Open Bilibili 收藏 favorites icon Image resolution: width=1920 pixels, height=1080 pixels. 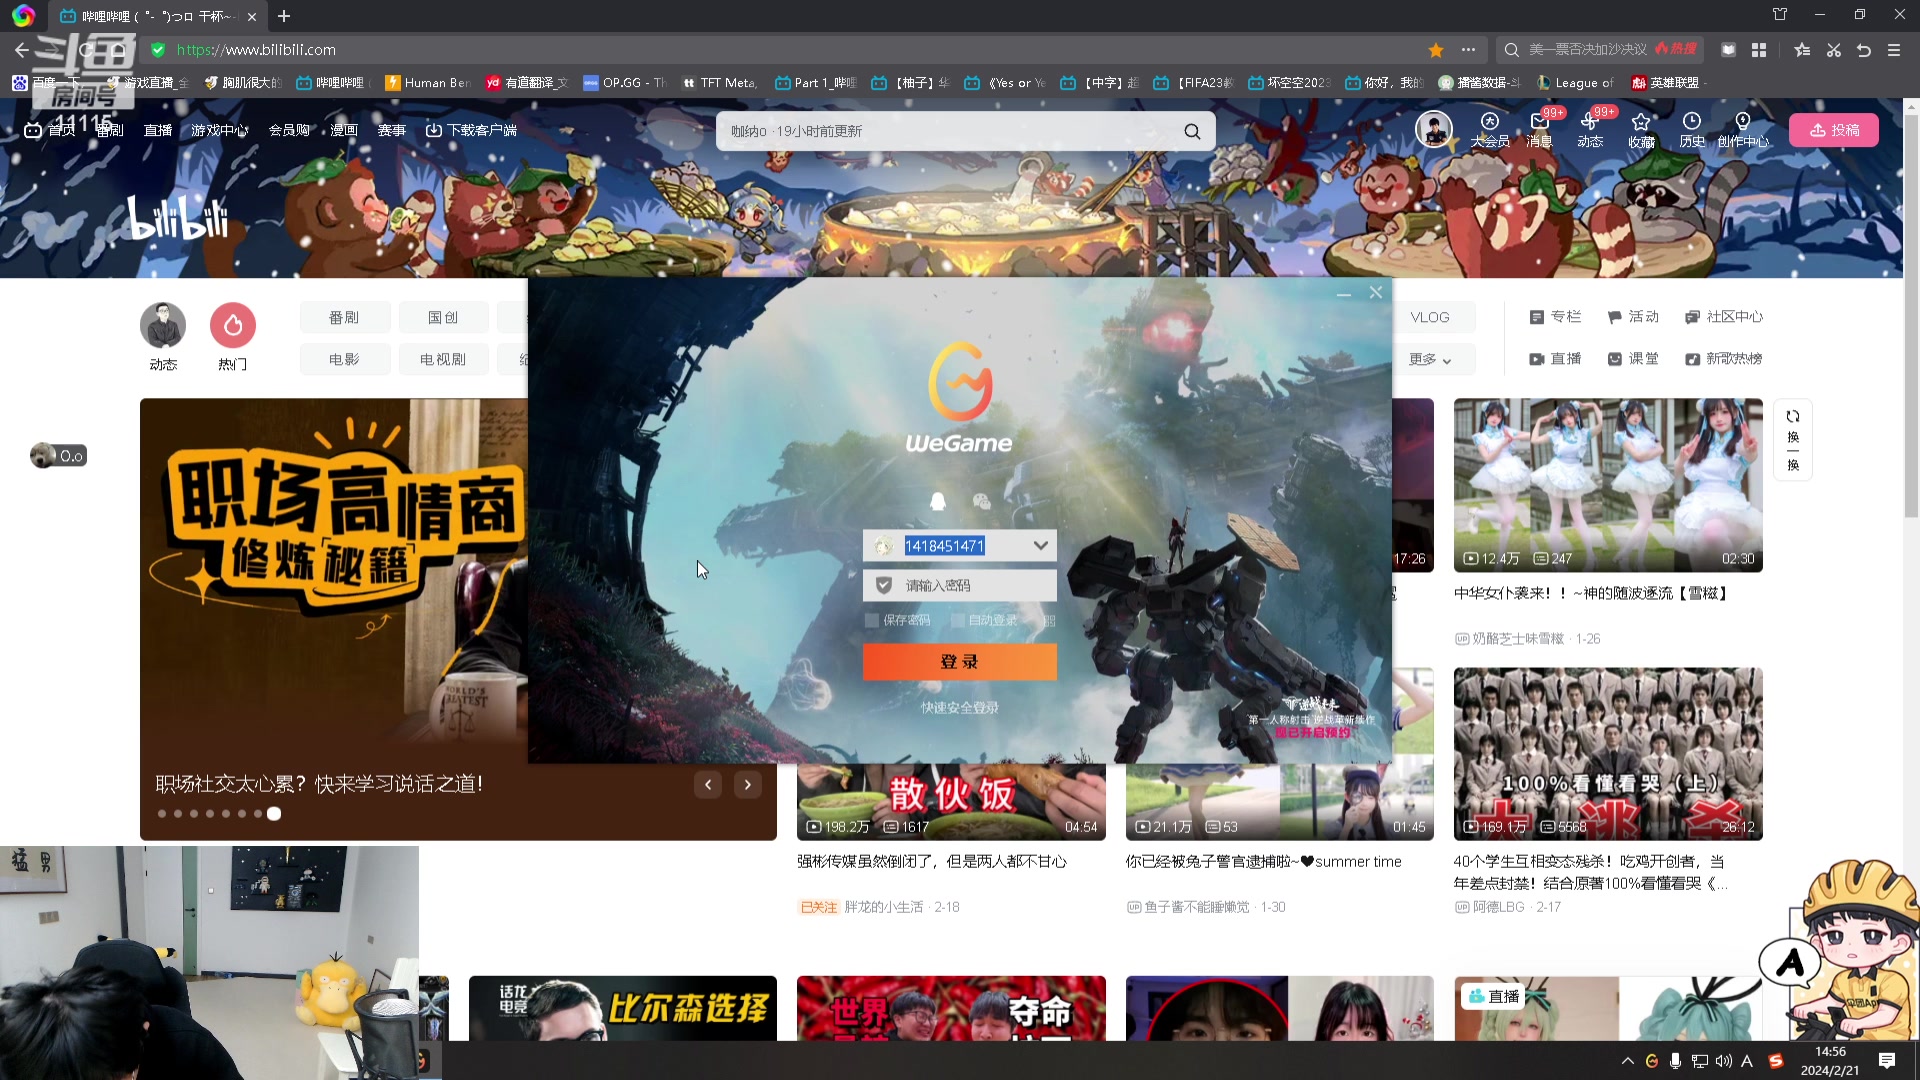coord(1641,130)
